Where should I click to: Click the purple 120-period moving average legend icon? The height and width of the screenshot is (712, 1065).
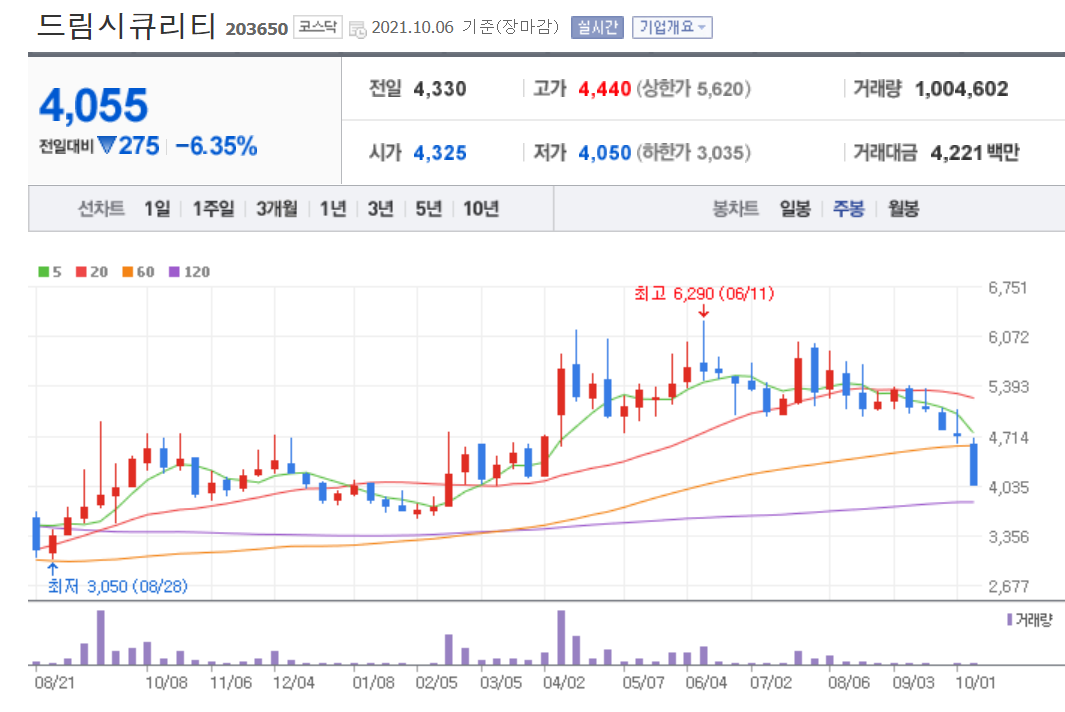click(x=173, y=271)
